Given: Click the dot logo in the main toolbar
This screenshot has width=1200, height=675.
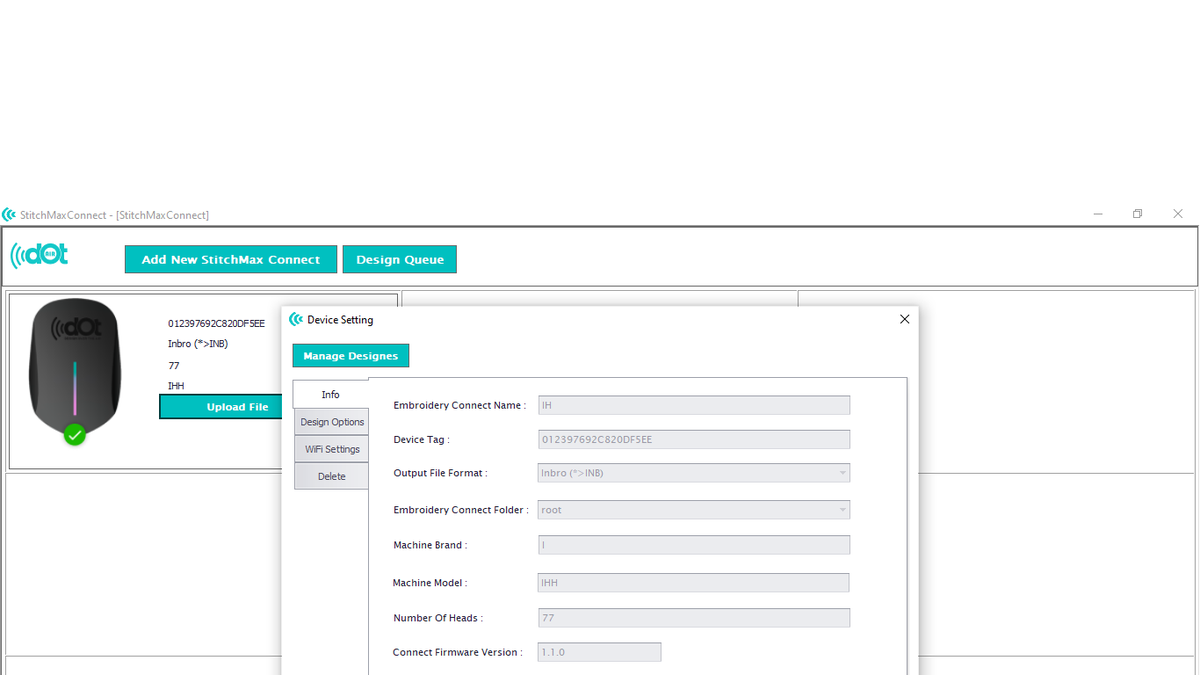Looking at the screenshot, I should pyautogui.click(x=40, y=255).
